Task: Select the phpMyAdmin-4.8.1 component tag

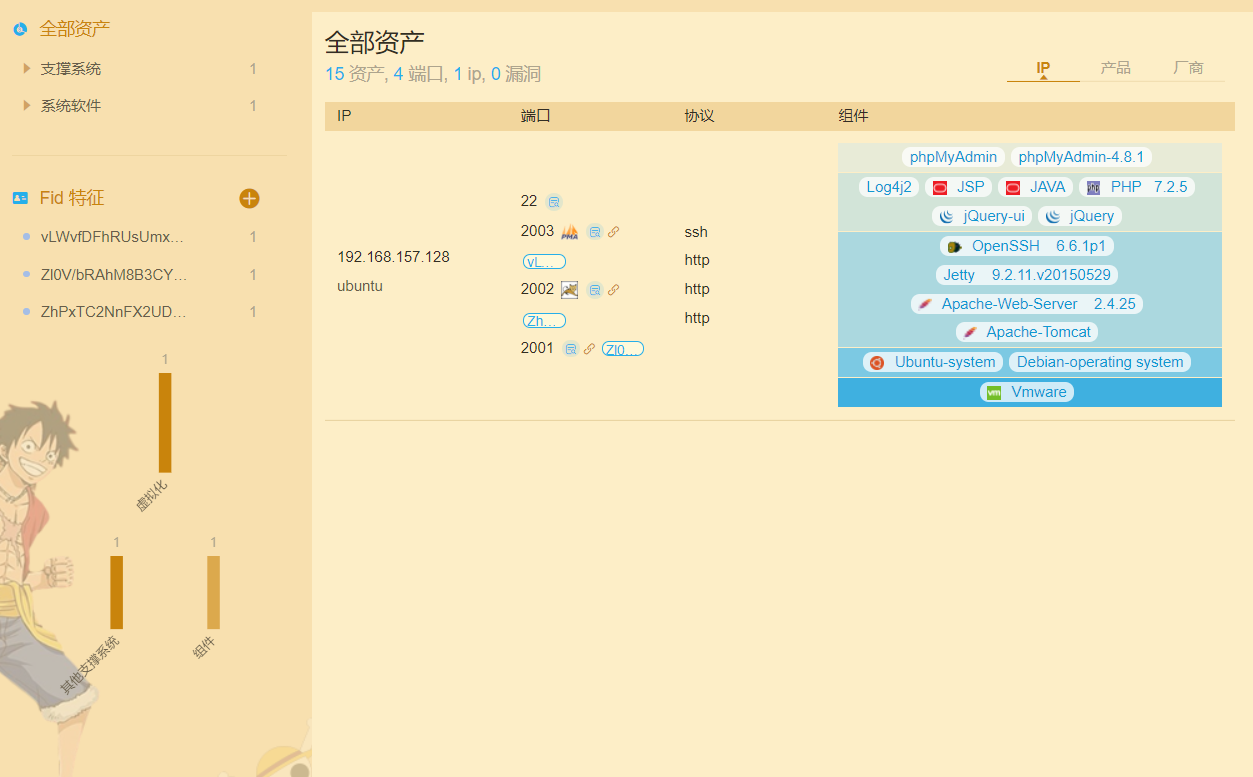Action: [x=1082, y=157]
